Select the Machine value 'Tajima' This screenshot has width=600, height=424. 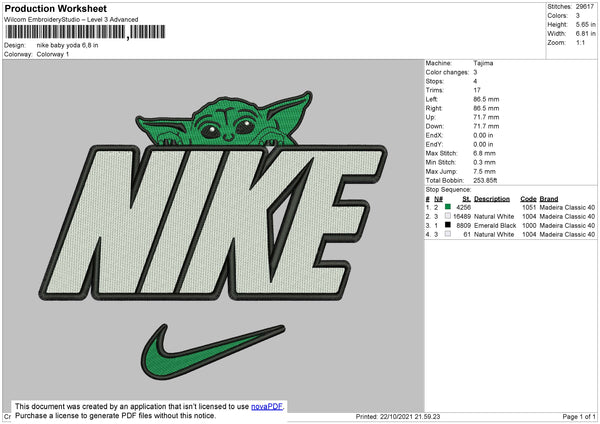[x=483, y=63]
